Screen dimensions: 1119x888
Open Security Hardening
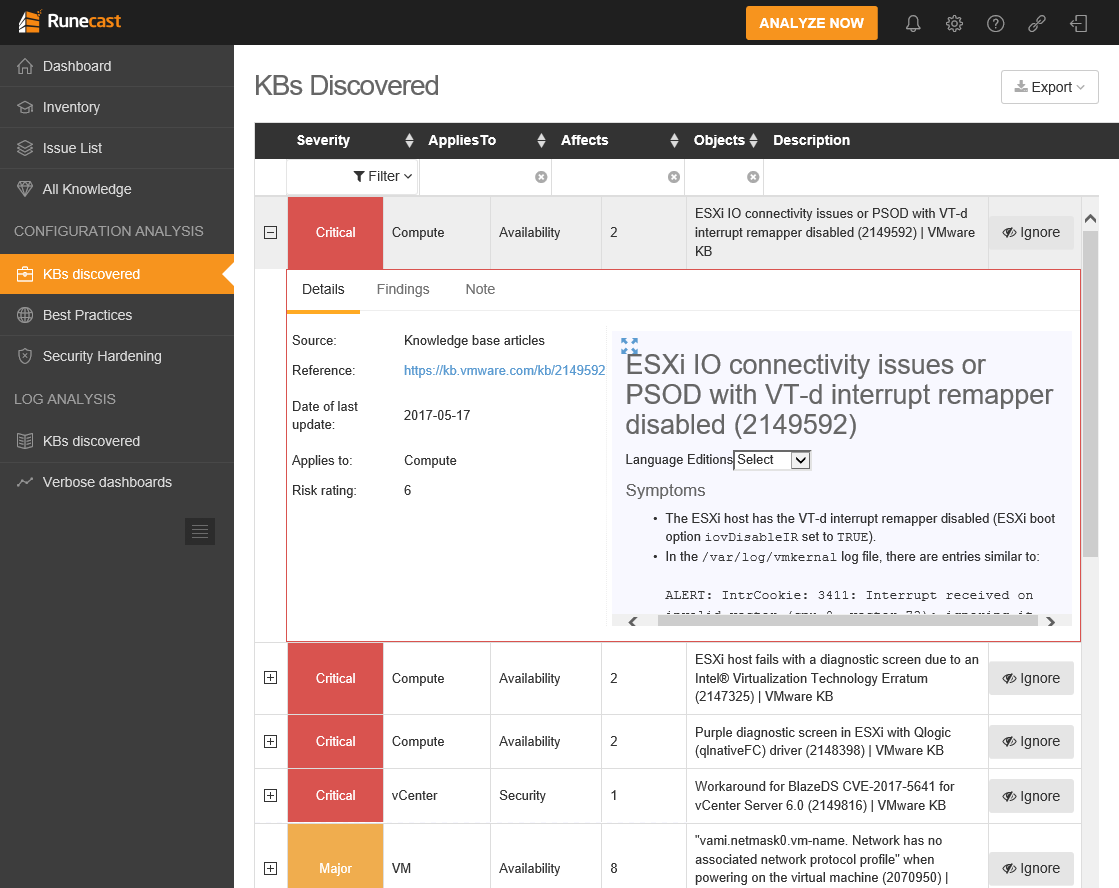tap(117, 356)
